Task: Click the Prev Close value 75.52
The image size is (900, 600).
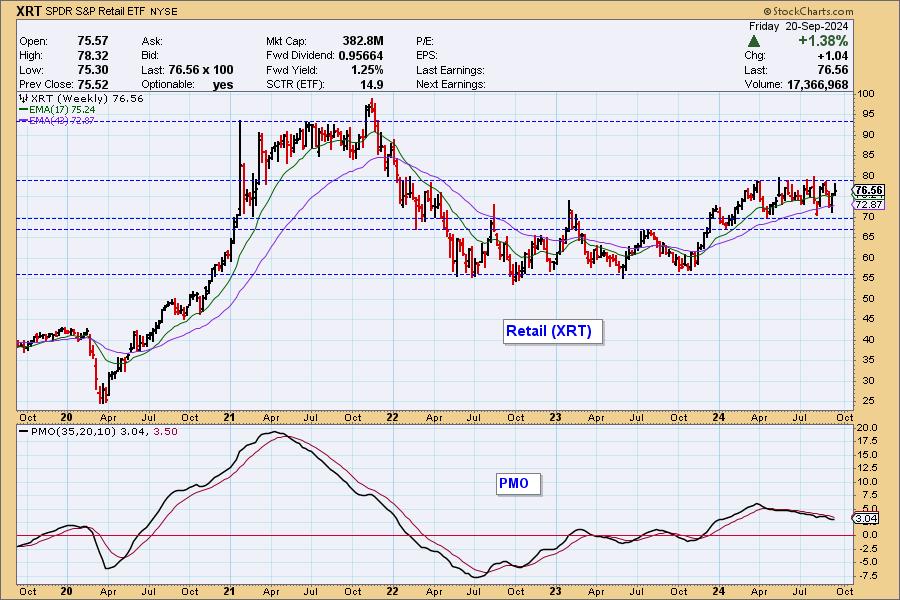Action: (x=92, y=84)
